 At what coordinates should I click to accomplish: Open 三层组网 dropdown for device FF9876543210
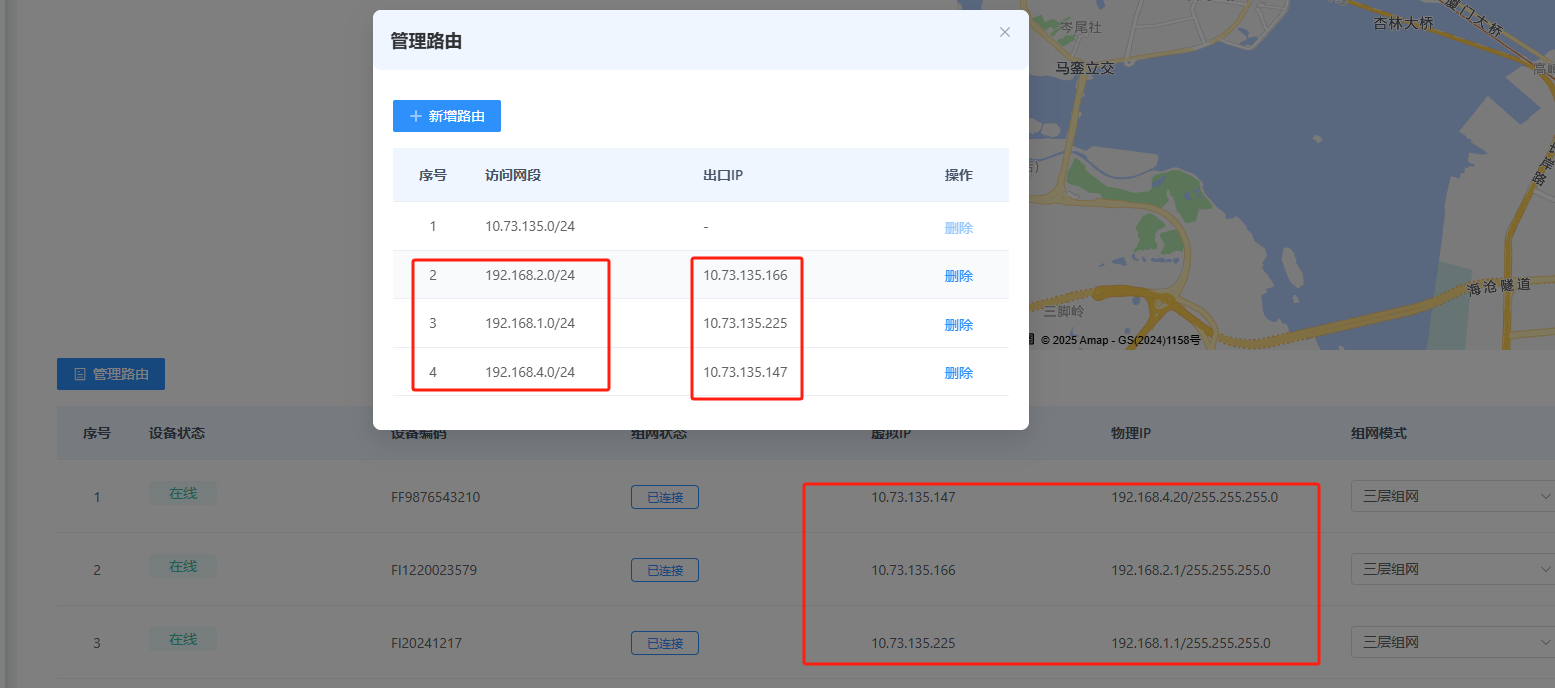coord(1452,497)
